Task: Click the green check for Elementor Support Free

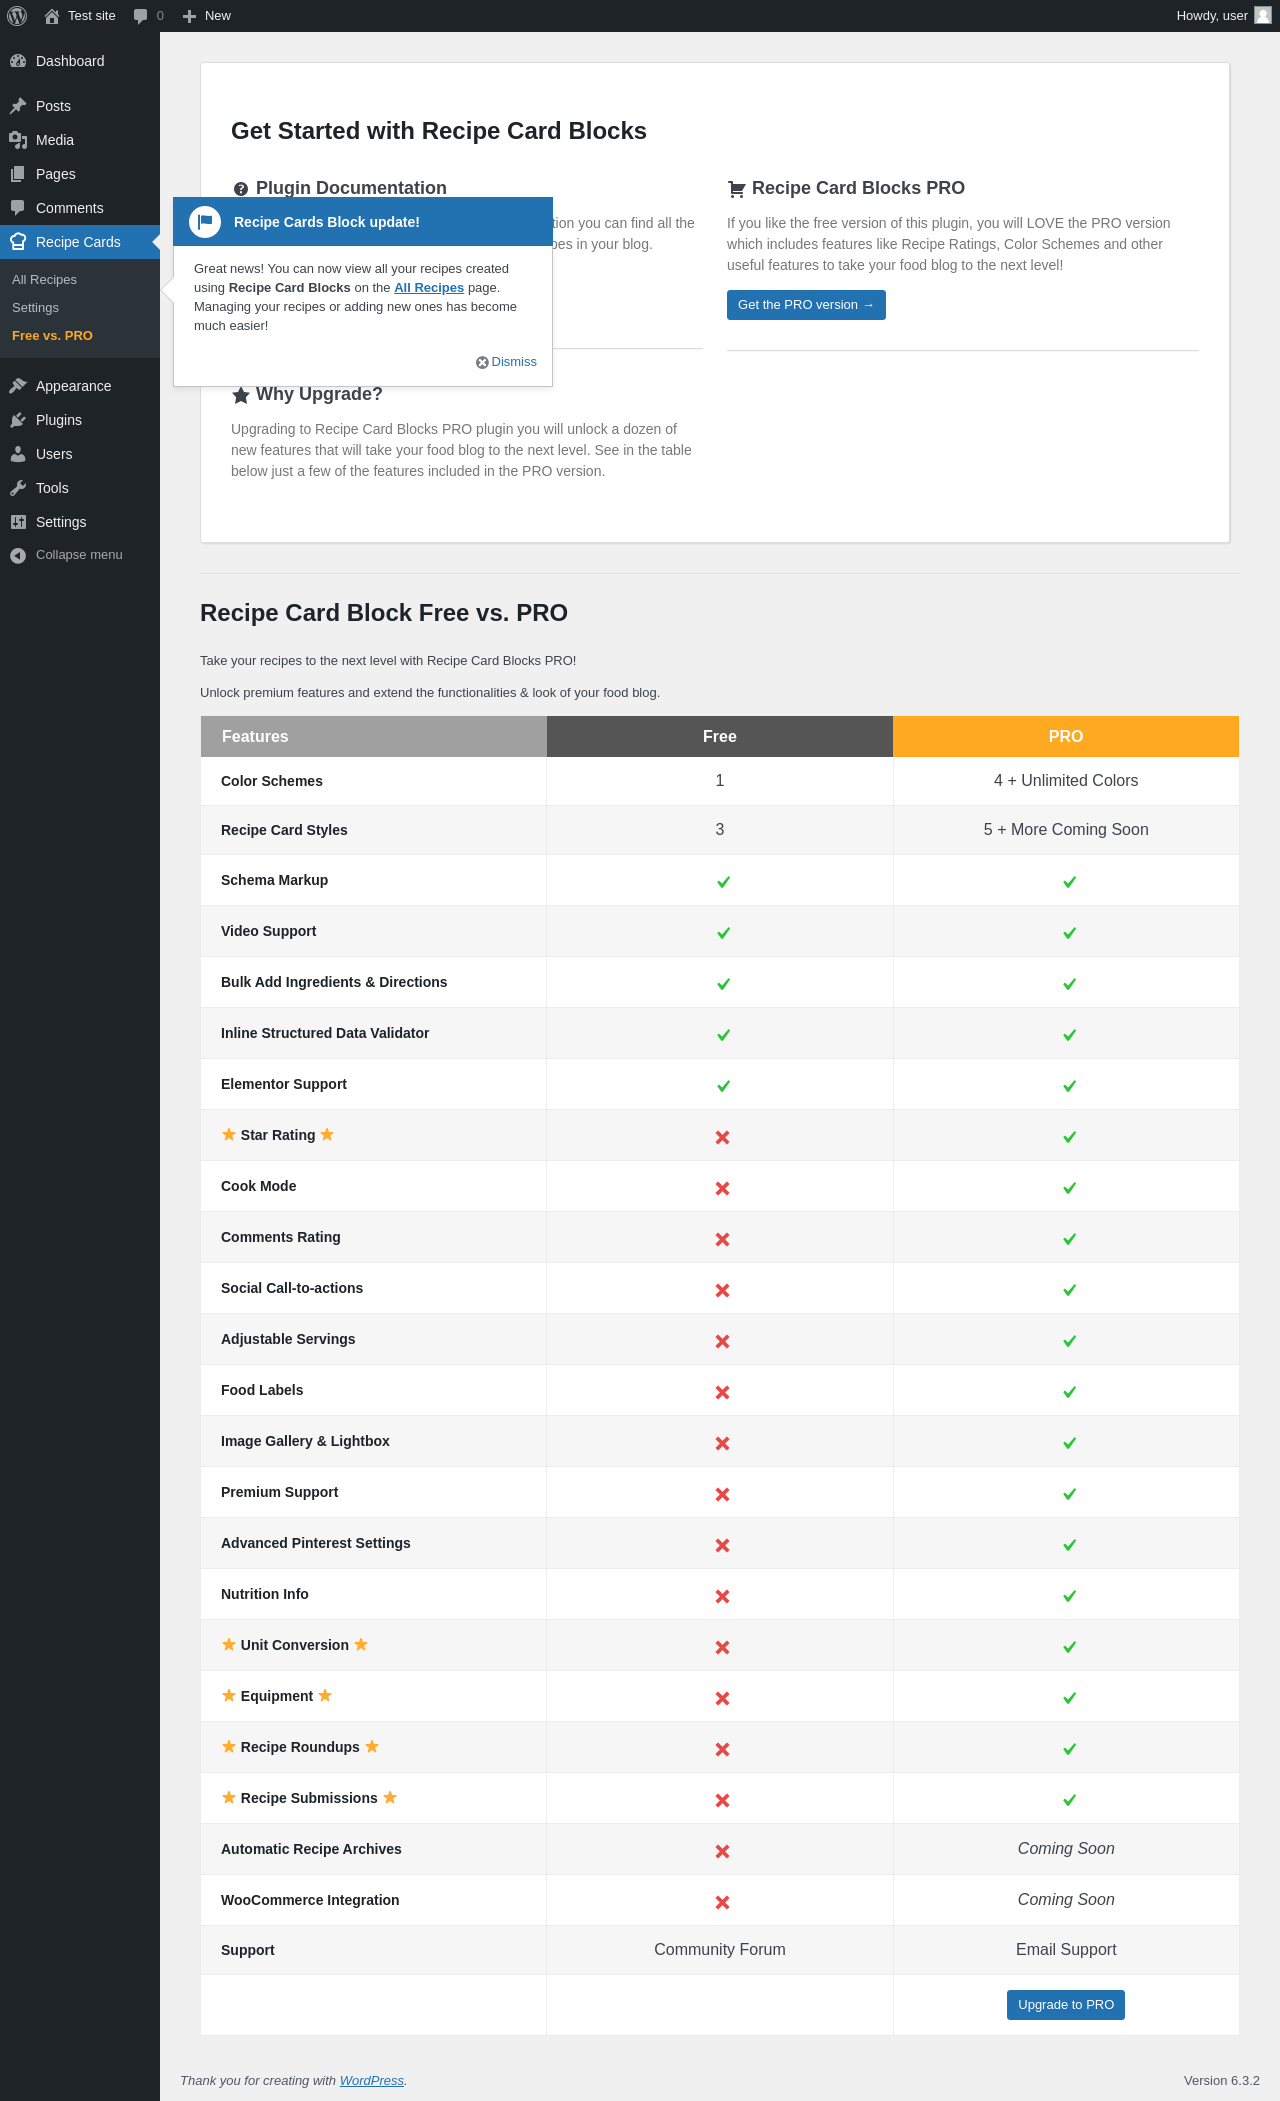Action: click(x=723, y=1086)
